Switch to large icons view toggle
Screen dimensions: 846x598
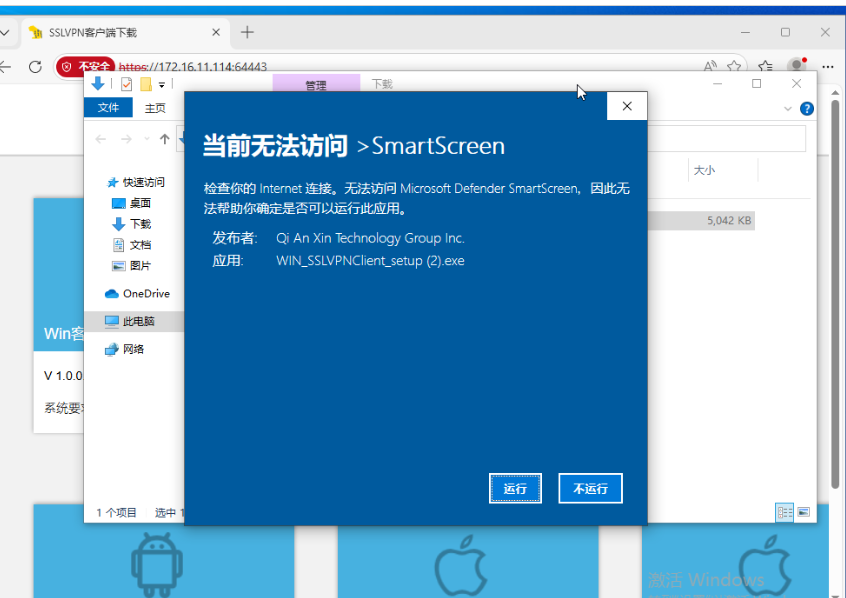pyautogui.click(x=803, y=512)
